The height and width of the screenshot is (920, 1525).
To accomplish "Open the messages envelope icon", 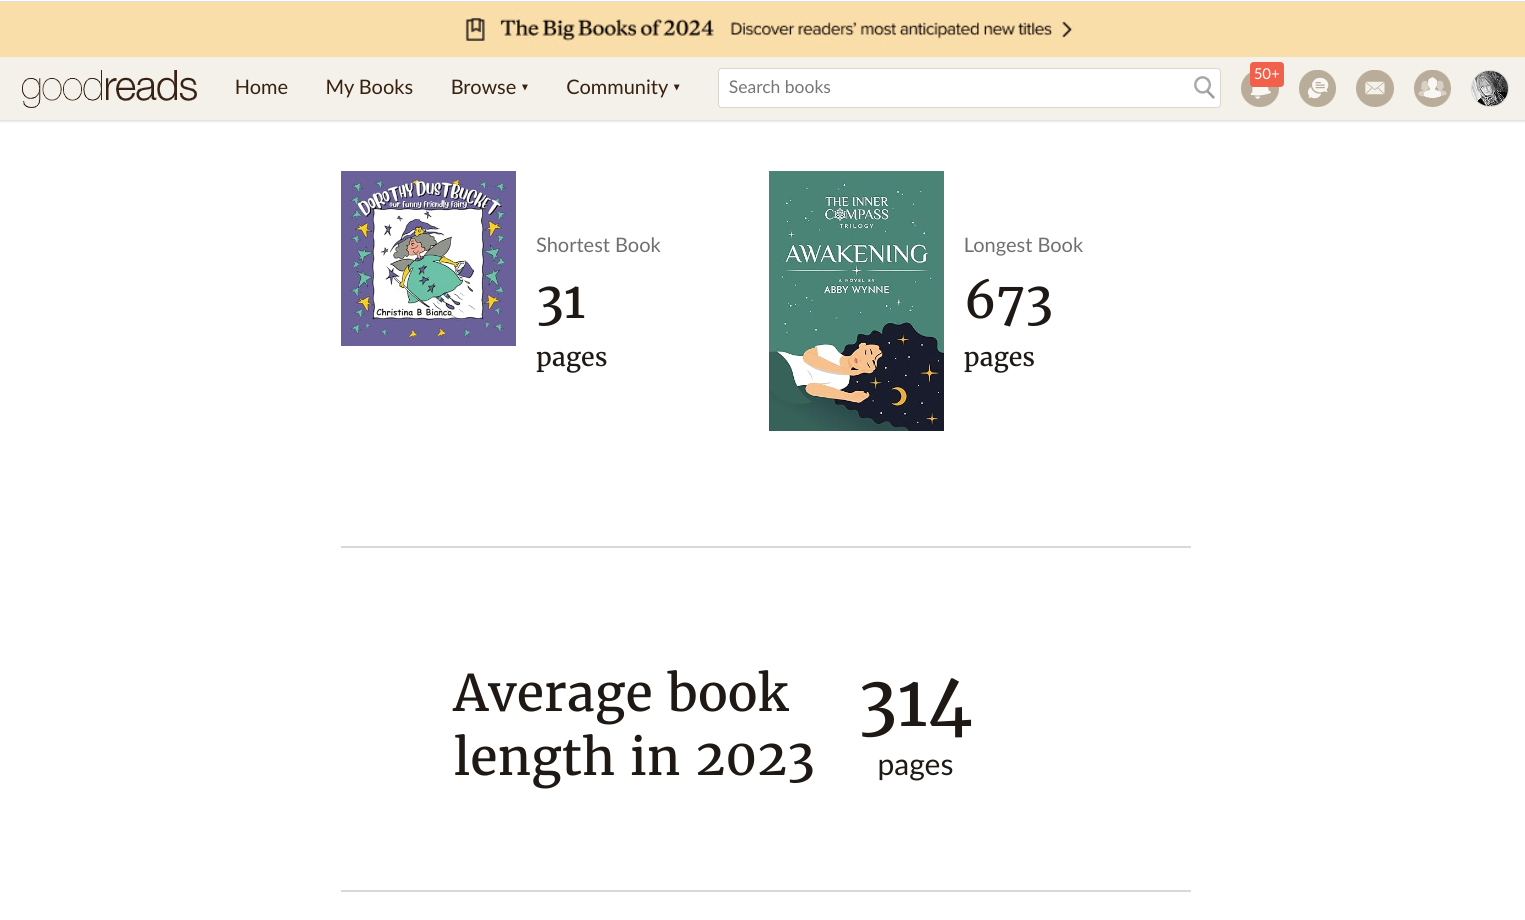I will (x=1375, y=88).
